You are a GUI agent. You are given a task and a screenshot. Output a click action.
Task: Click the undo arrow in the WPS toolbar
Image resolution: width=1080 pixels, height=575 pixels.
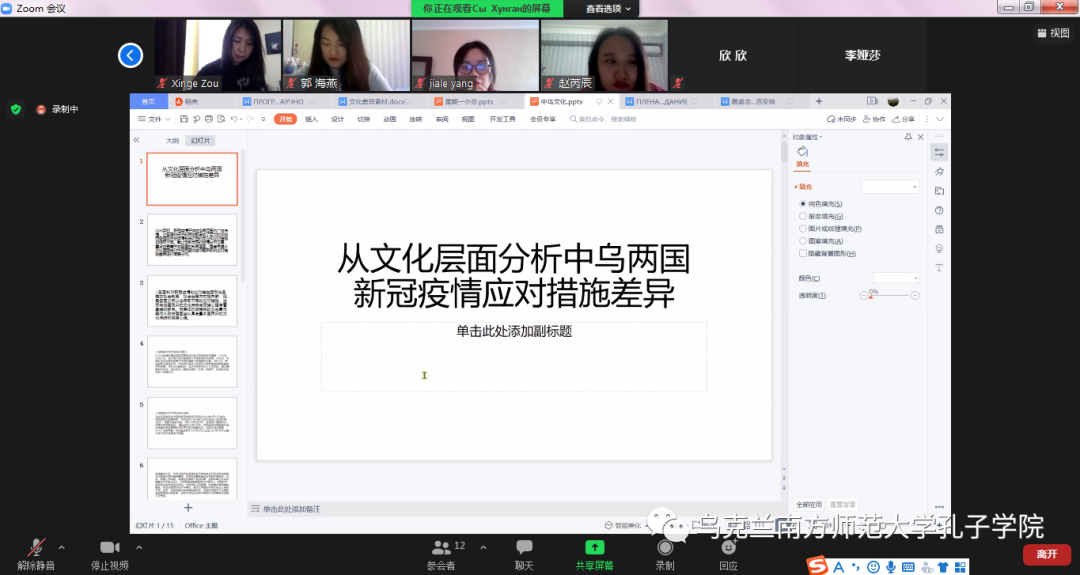(234, 119)
